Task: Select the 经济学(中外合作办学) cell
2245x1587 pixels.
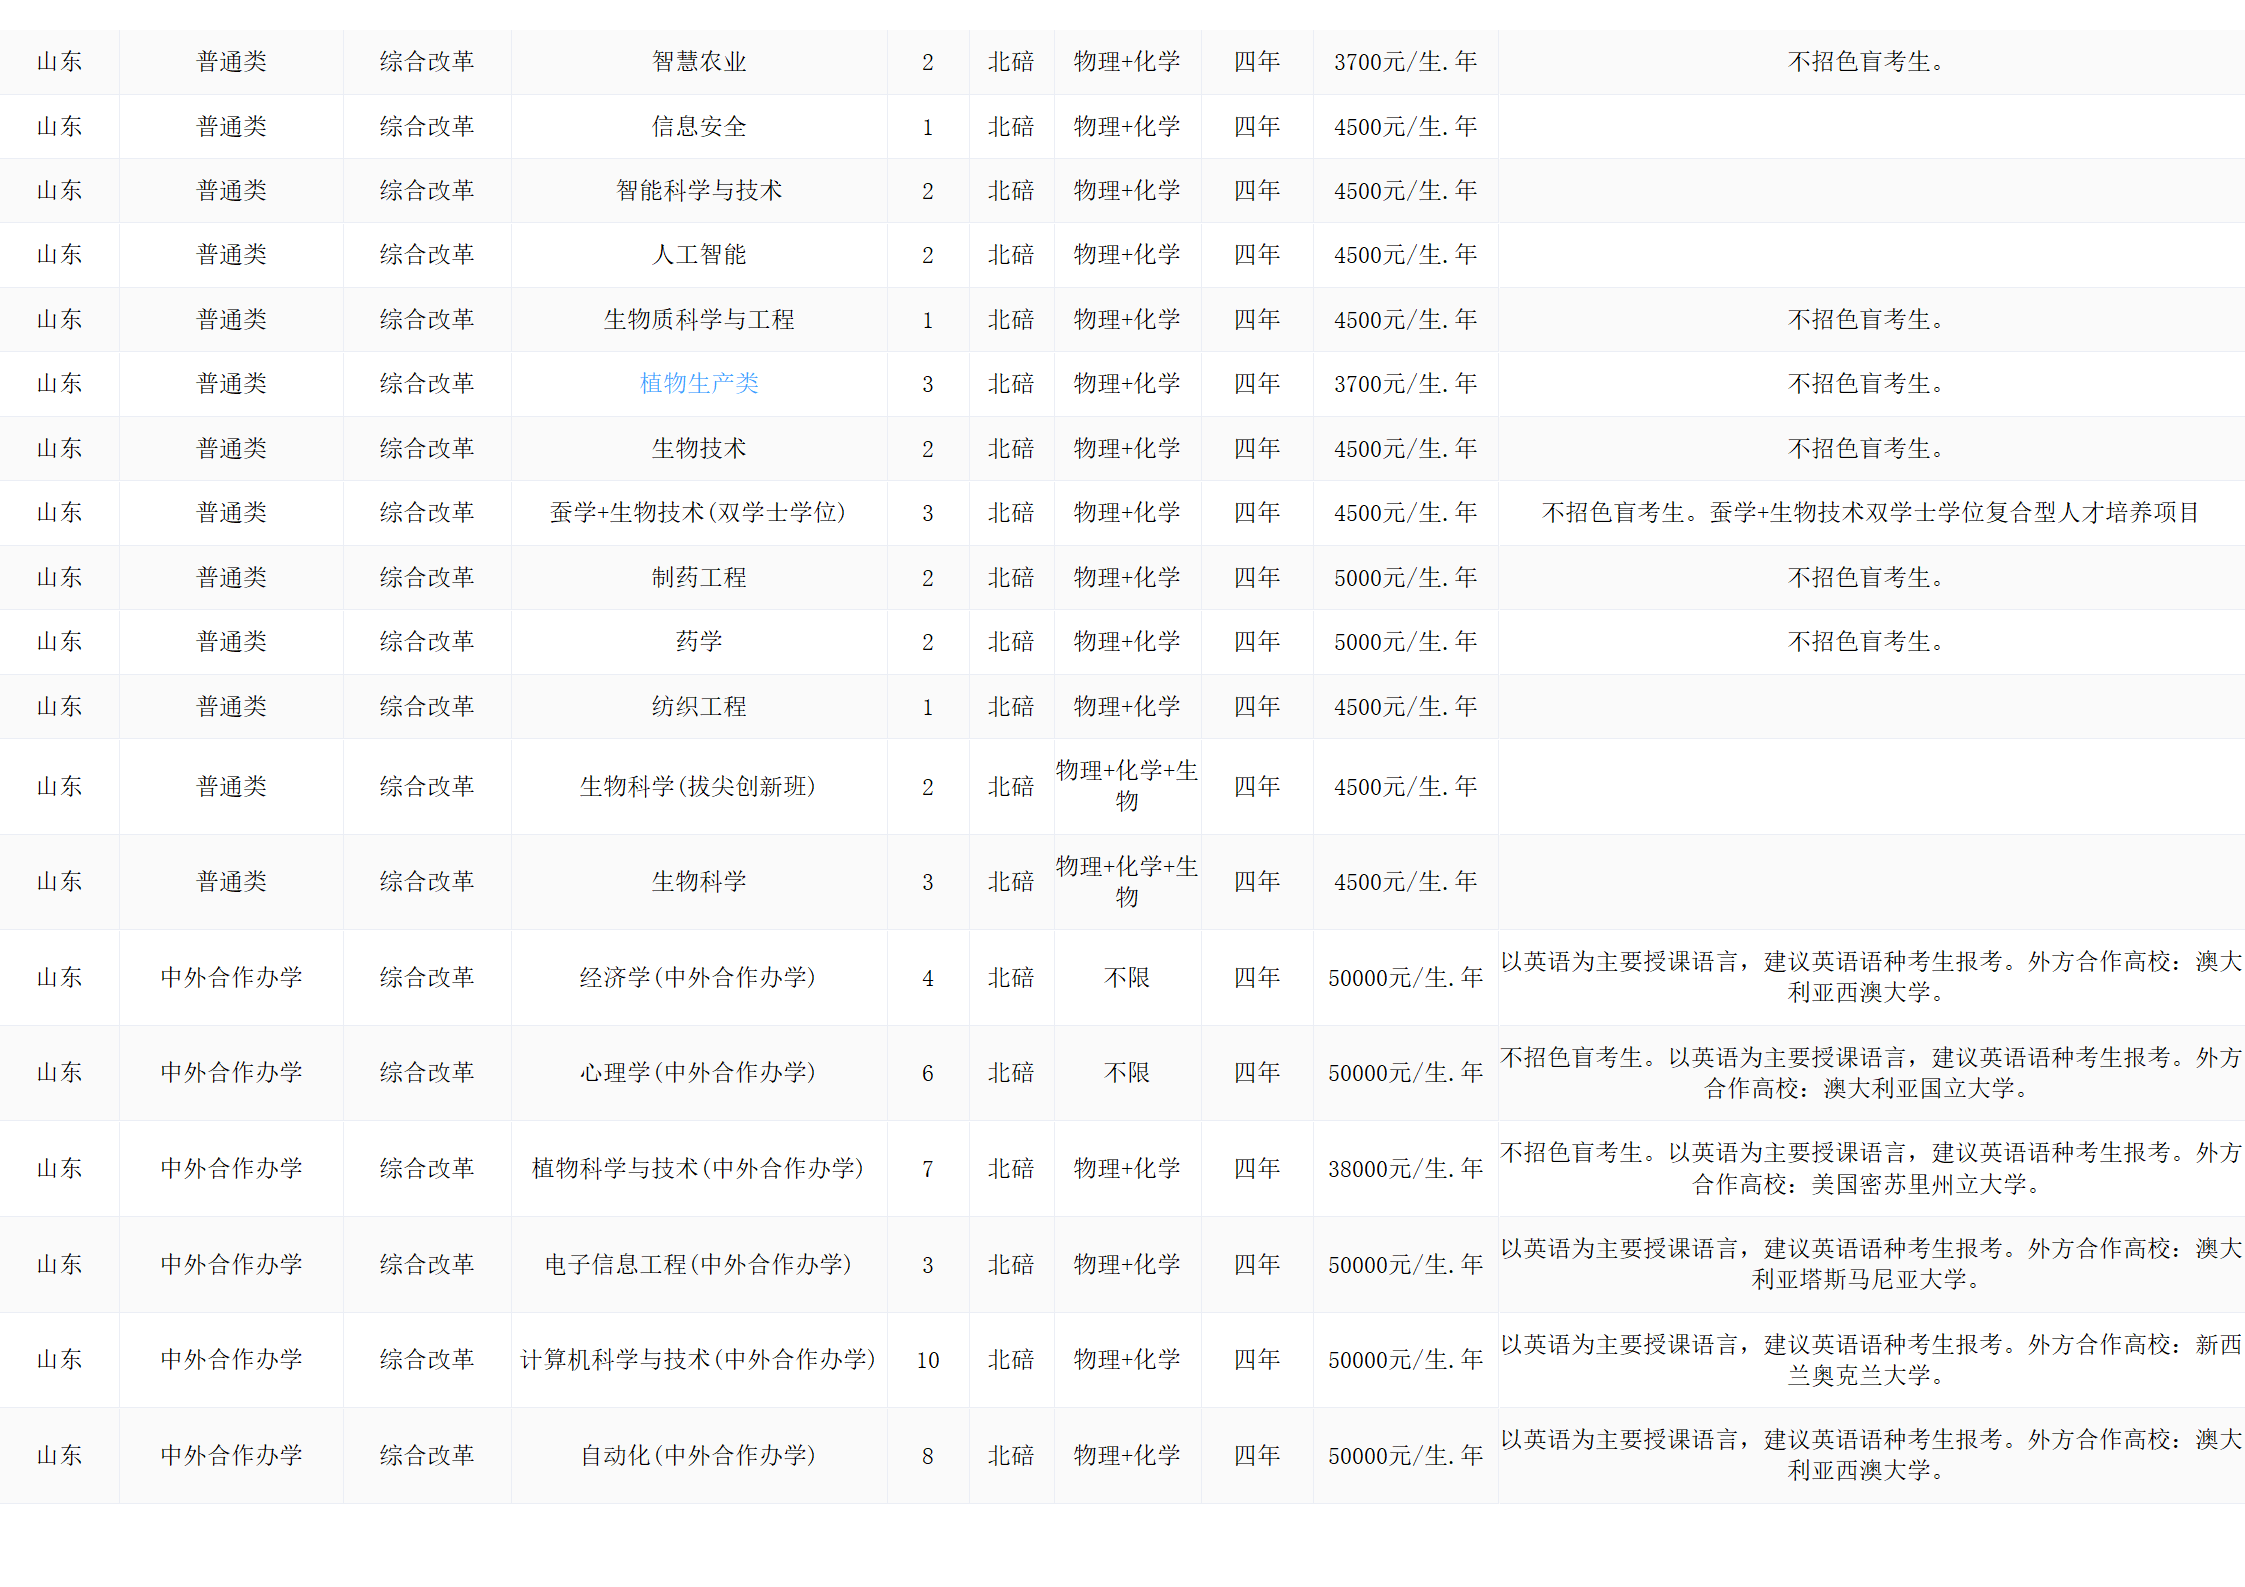Action: pos(699,977)
